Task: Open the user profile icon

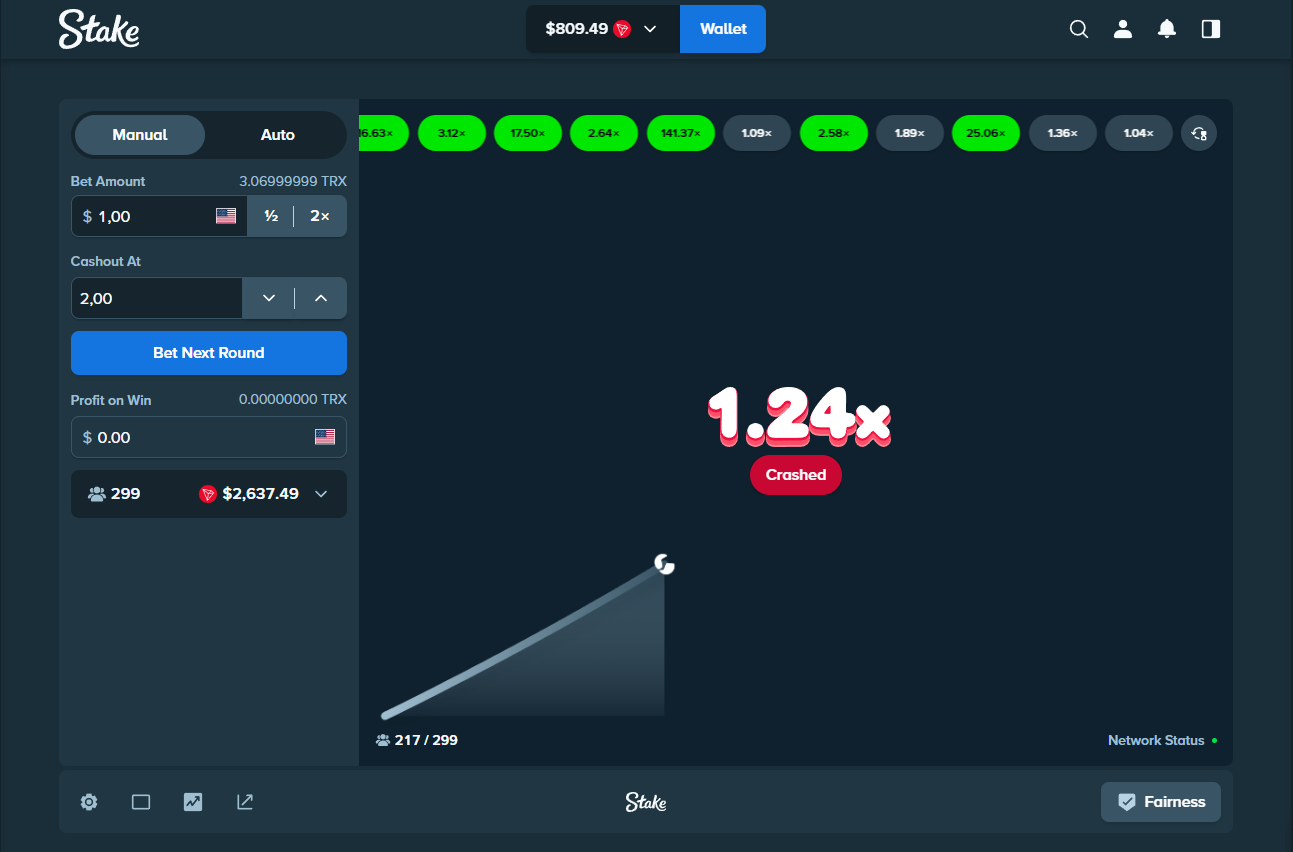Action: [1123, 29]
